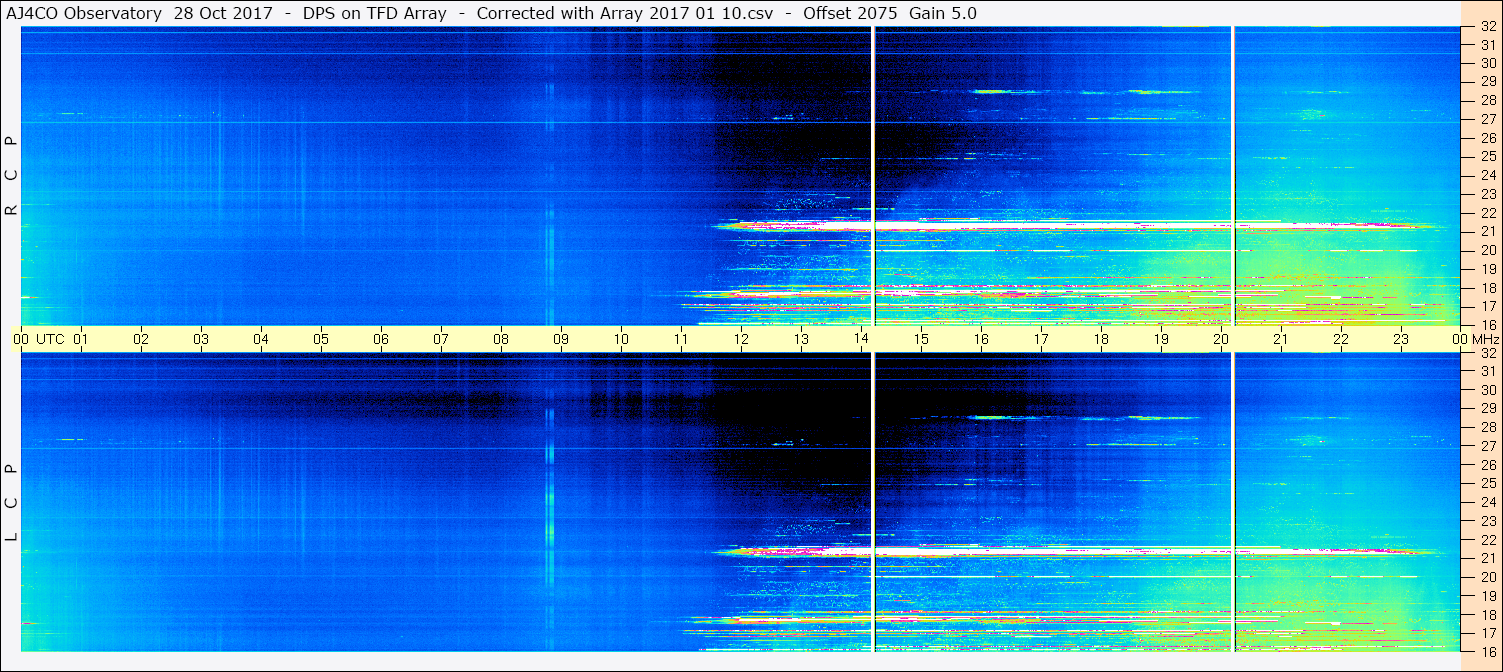Click hour 18 on the time axis

(1101, 339)
